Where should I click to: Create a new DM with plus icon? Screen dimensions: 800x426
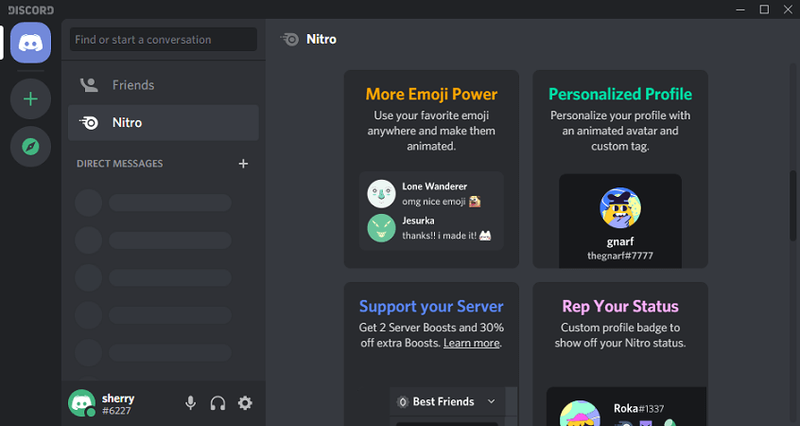pyautogui.click(x=243, y=163)
